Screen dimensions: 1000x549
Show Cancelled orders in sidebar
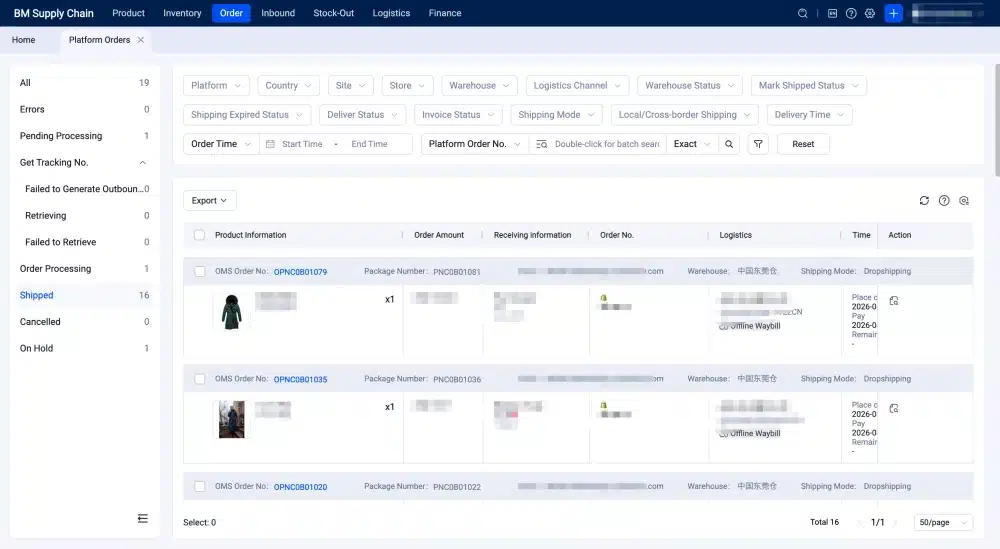[84, 322]
